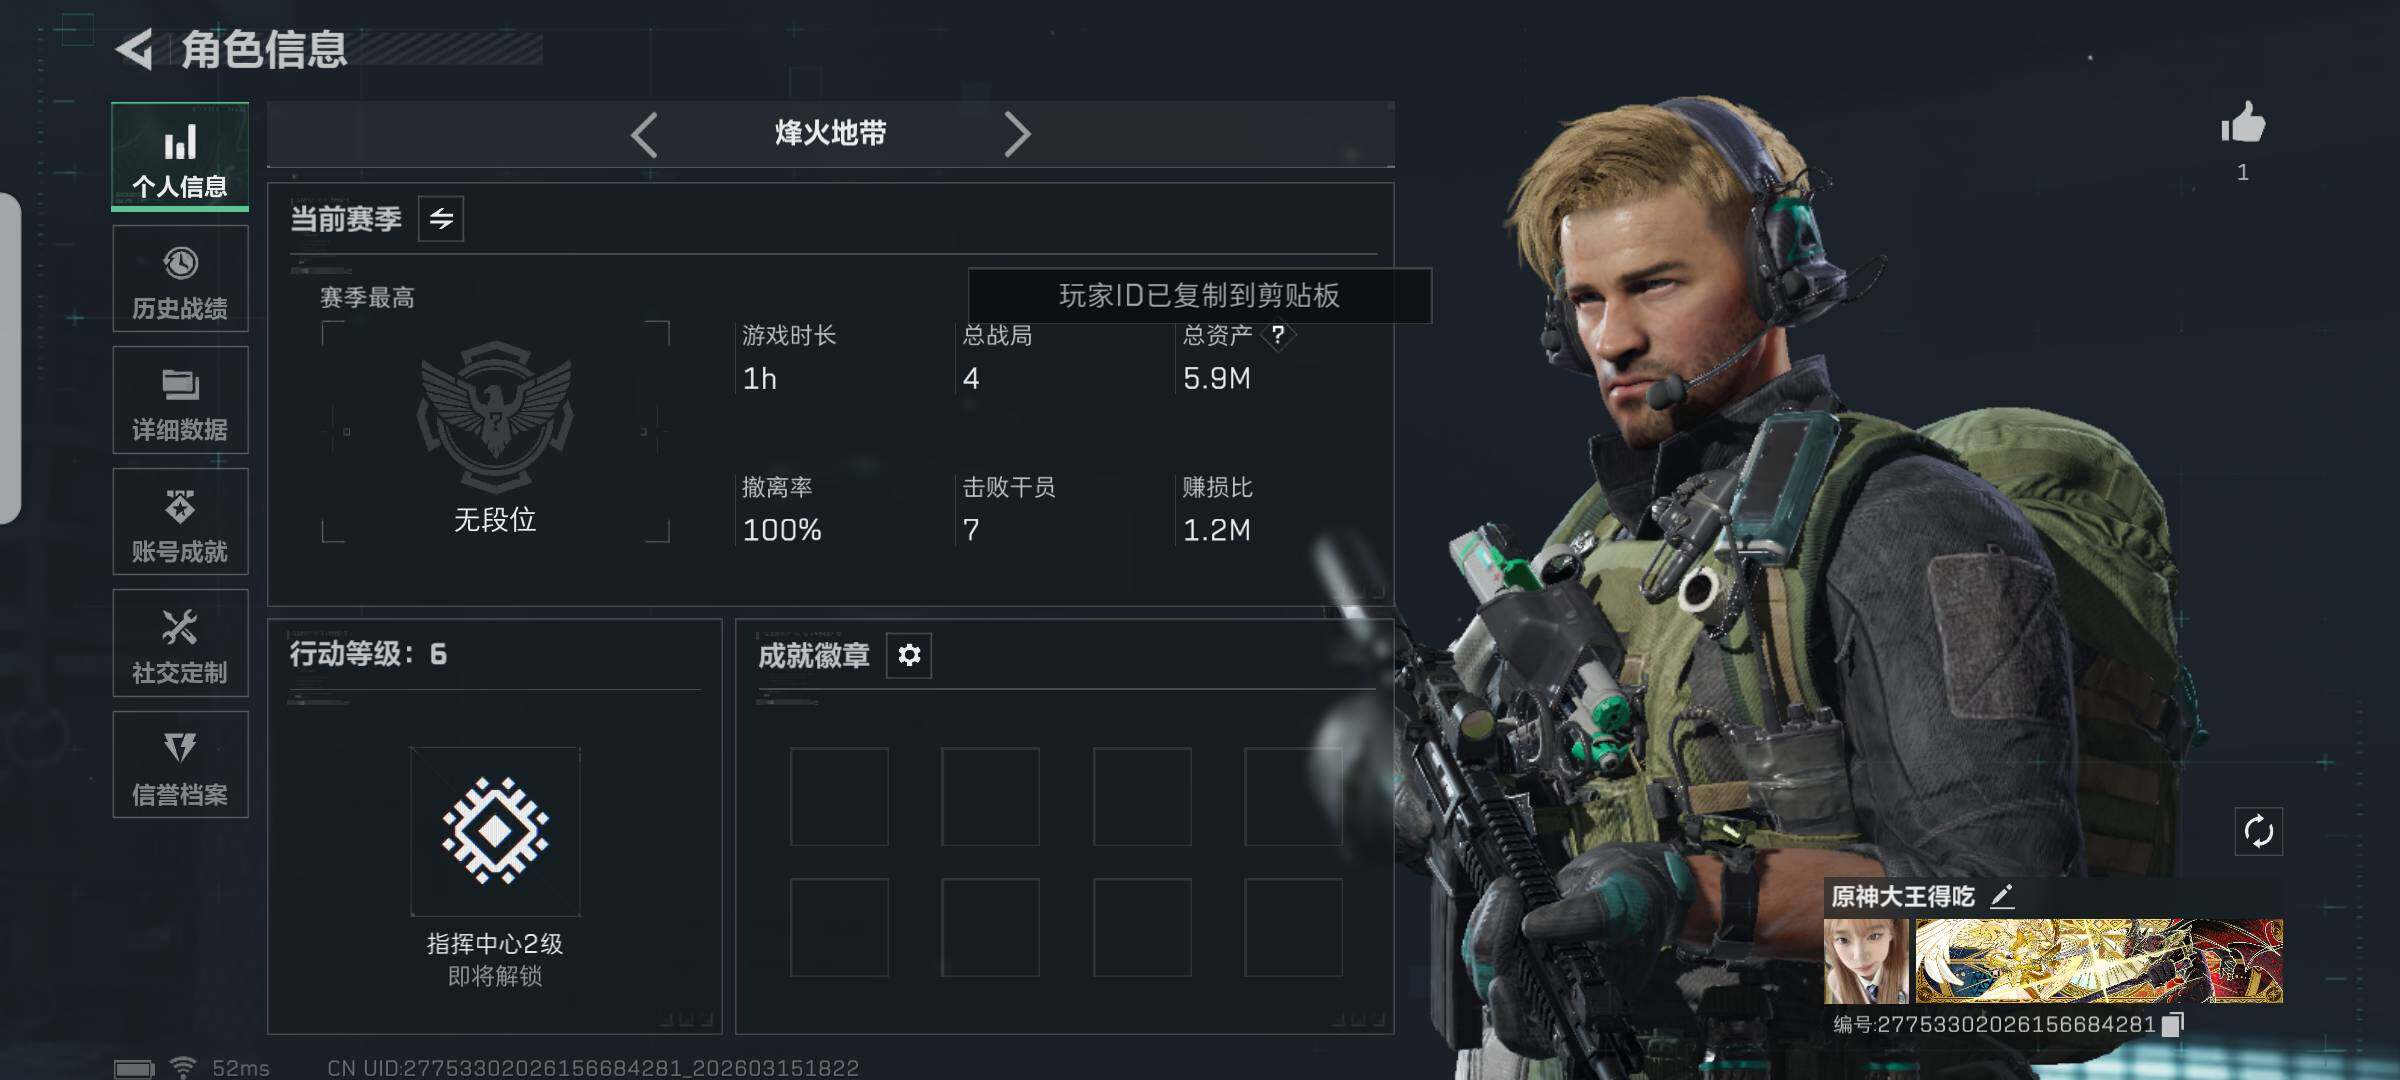Click the player avatar photo thumbnail
2400x1080 pixels.
click(x=1866, y=961)
